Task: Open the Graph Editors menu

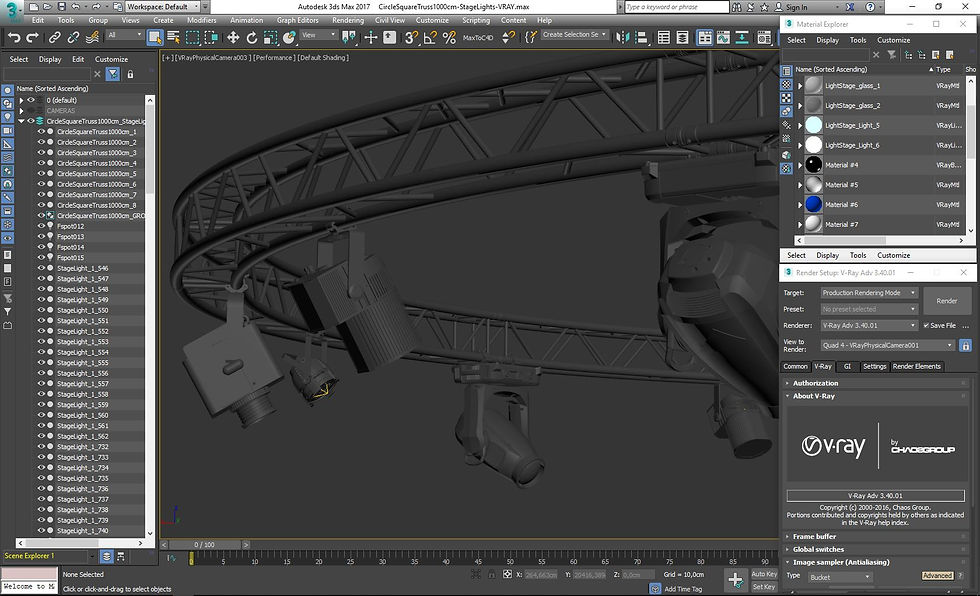Action: point(298,20)
